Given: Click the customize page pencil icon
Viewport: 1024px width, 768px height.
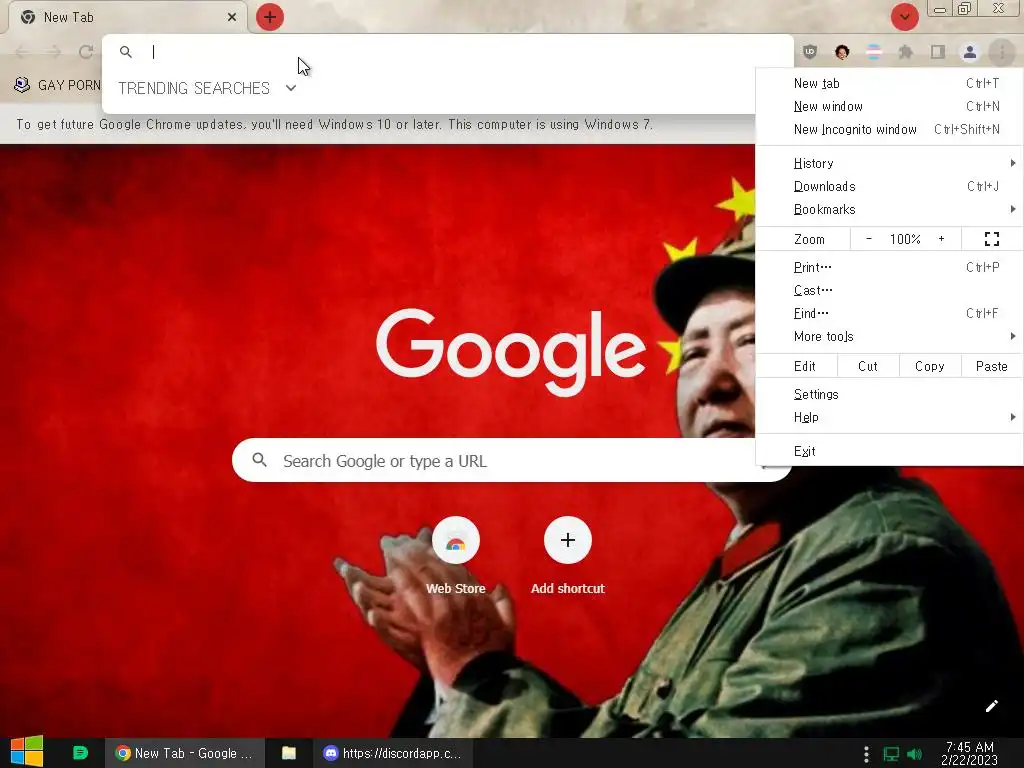Looking at the screenshot, I should point(991,706).
